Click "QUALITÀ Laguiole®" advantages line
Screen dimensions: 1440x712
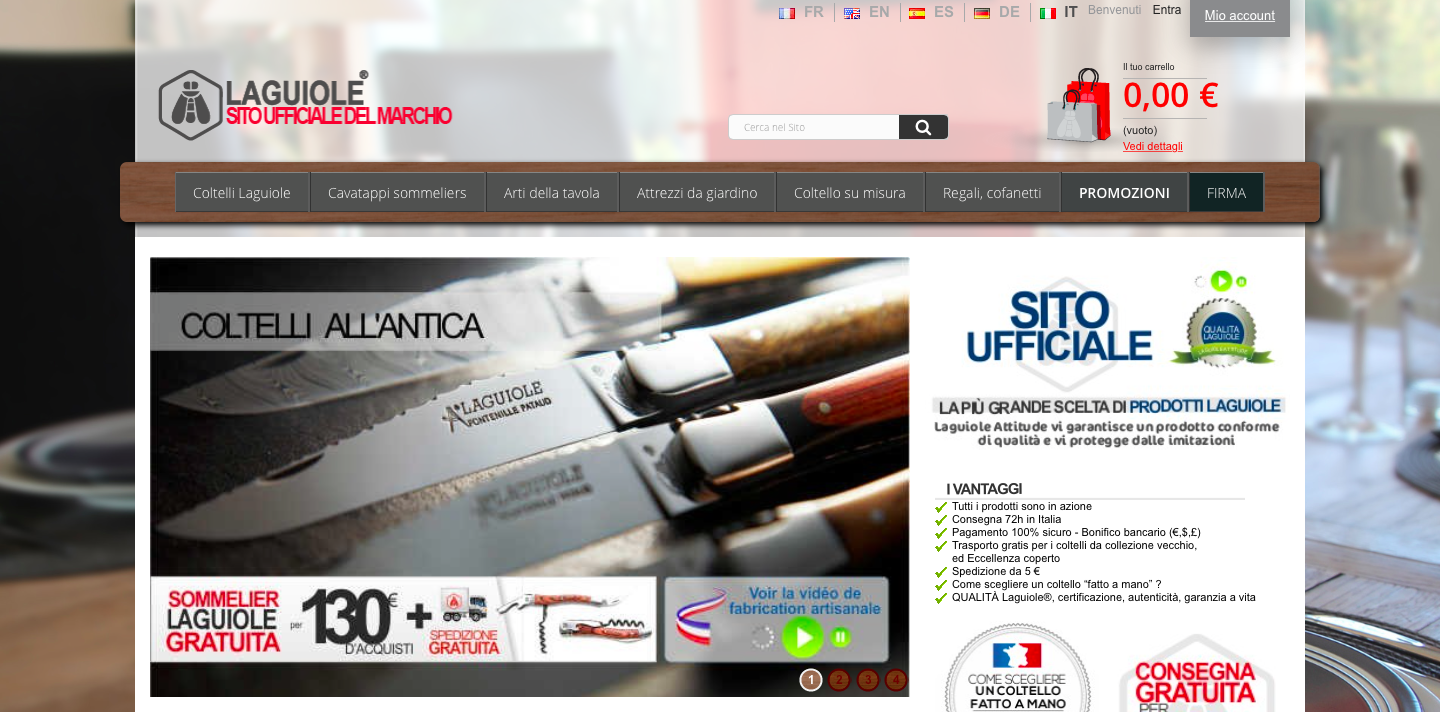pyautogui.click(x=1104, y=597)
